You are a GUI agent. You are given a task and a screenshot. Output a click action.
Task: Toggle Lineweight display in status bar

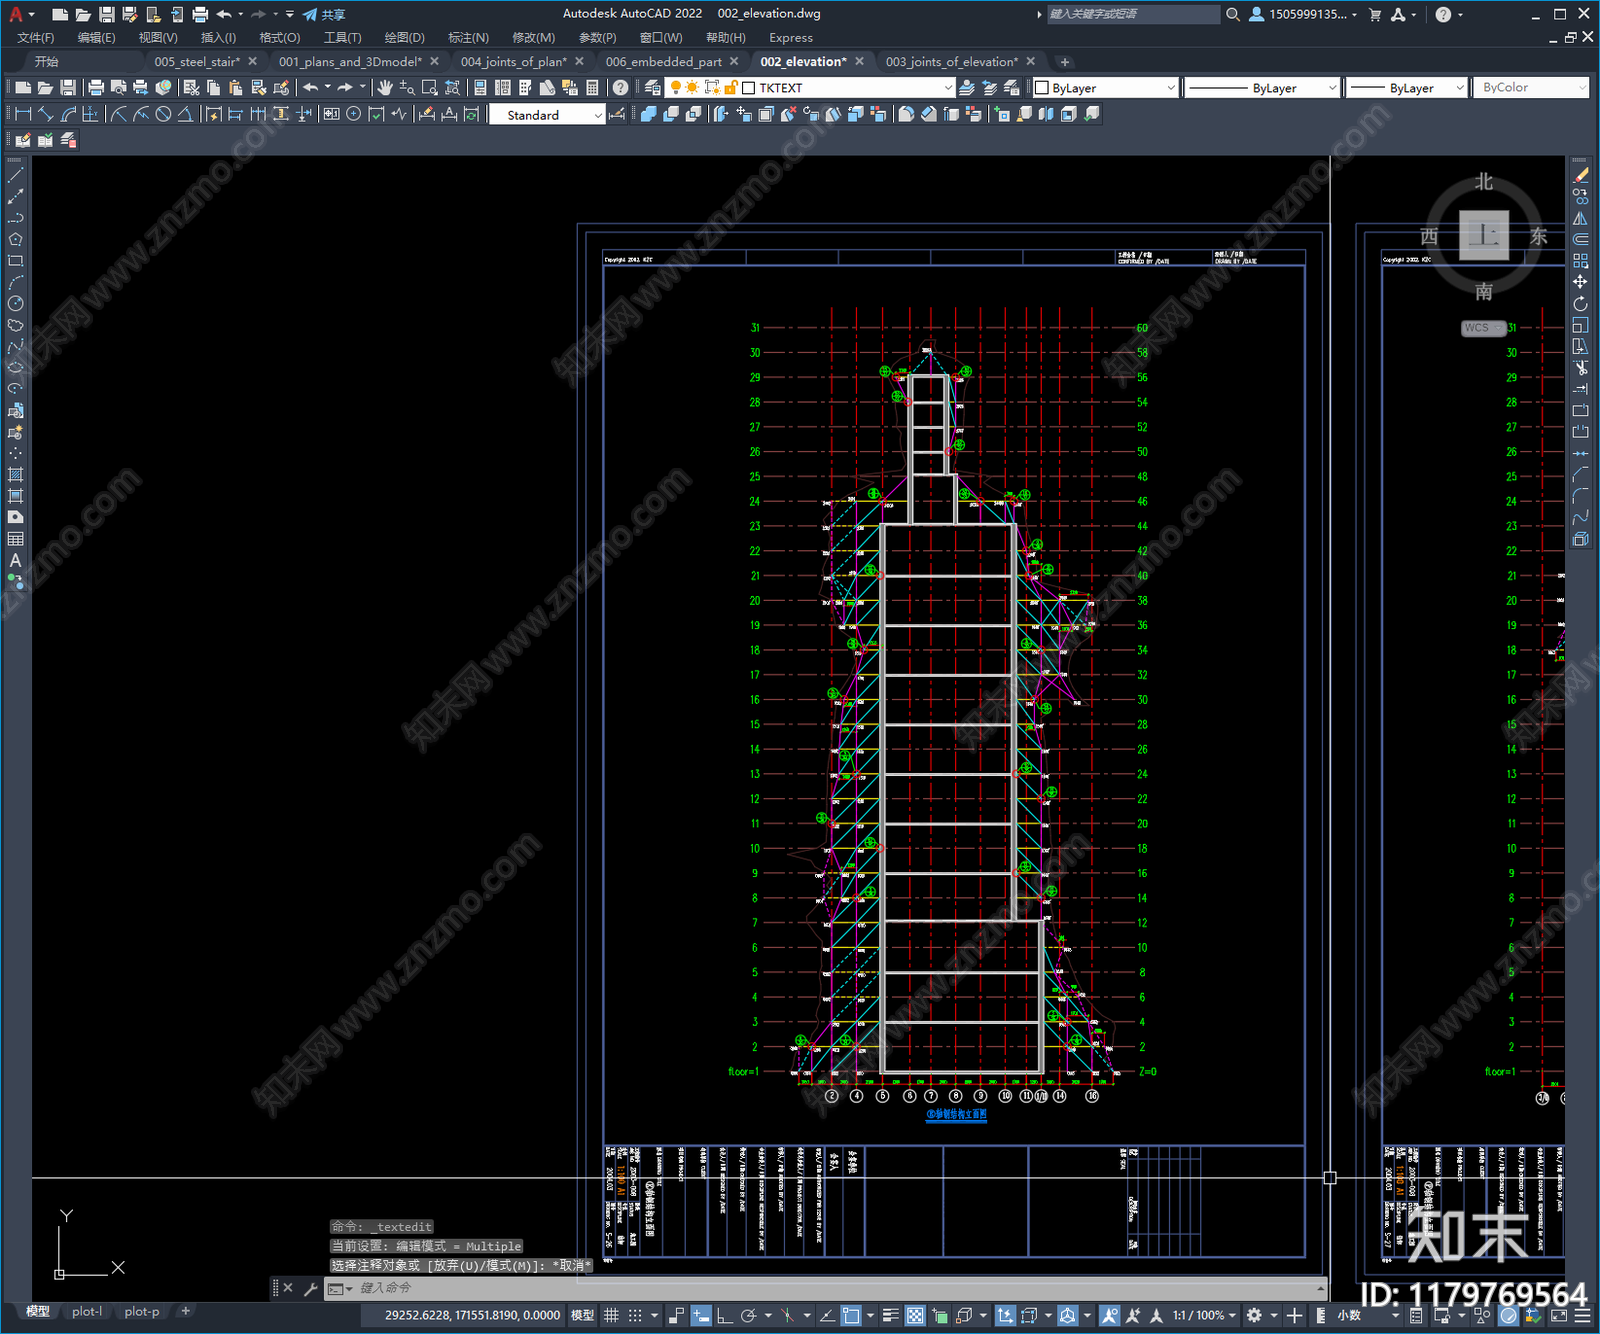click(890, 1315)
